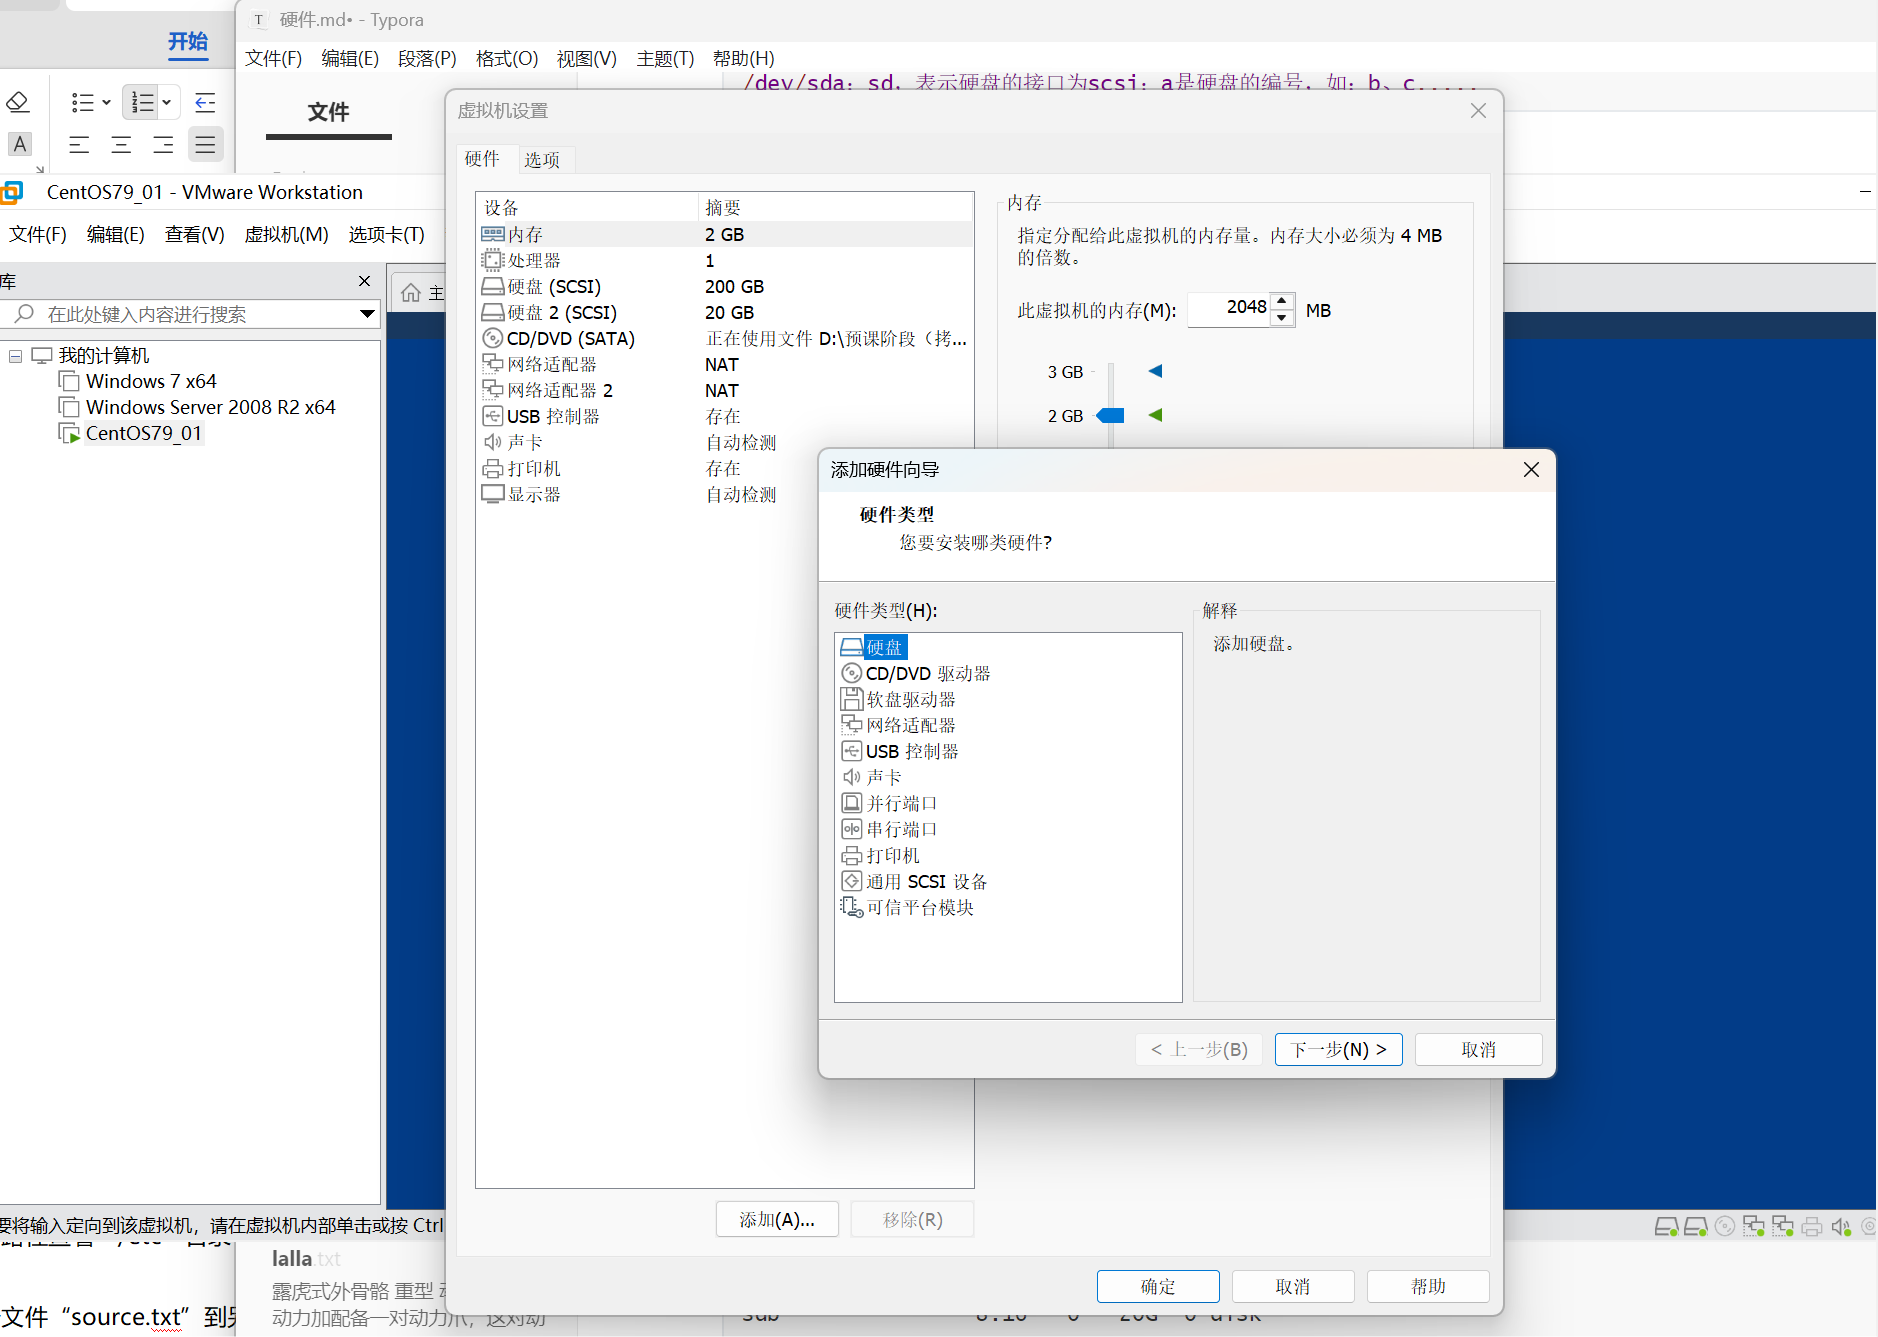Click the library search box
1878x1337 pixels.
click(x=190, y=314)
